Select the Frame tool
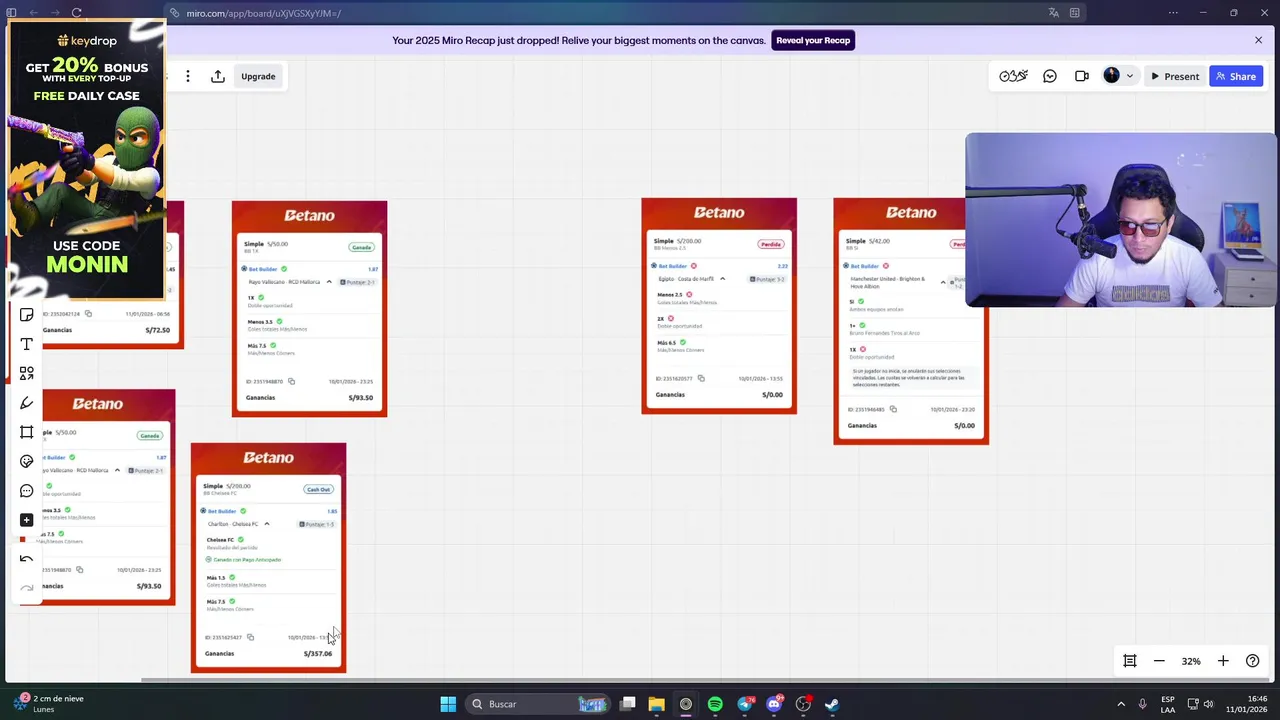This screenshot has width=1280, height=720. (x=27, y=432)
